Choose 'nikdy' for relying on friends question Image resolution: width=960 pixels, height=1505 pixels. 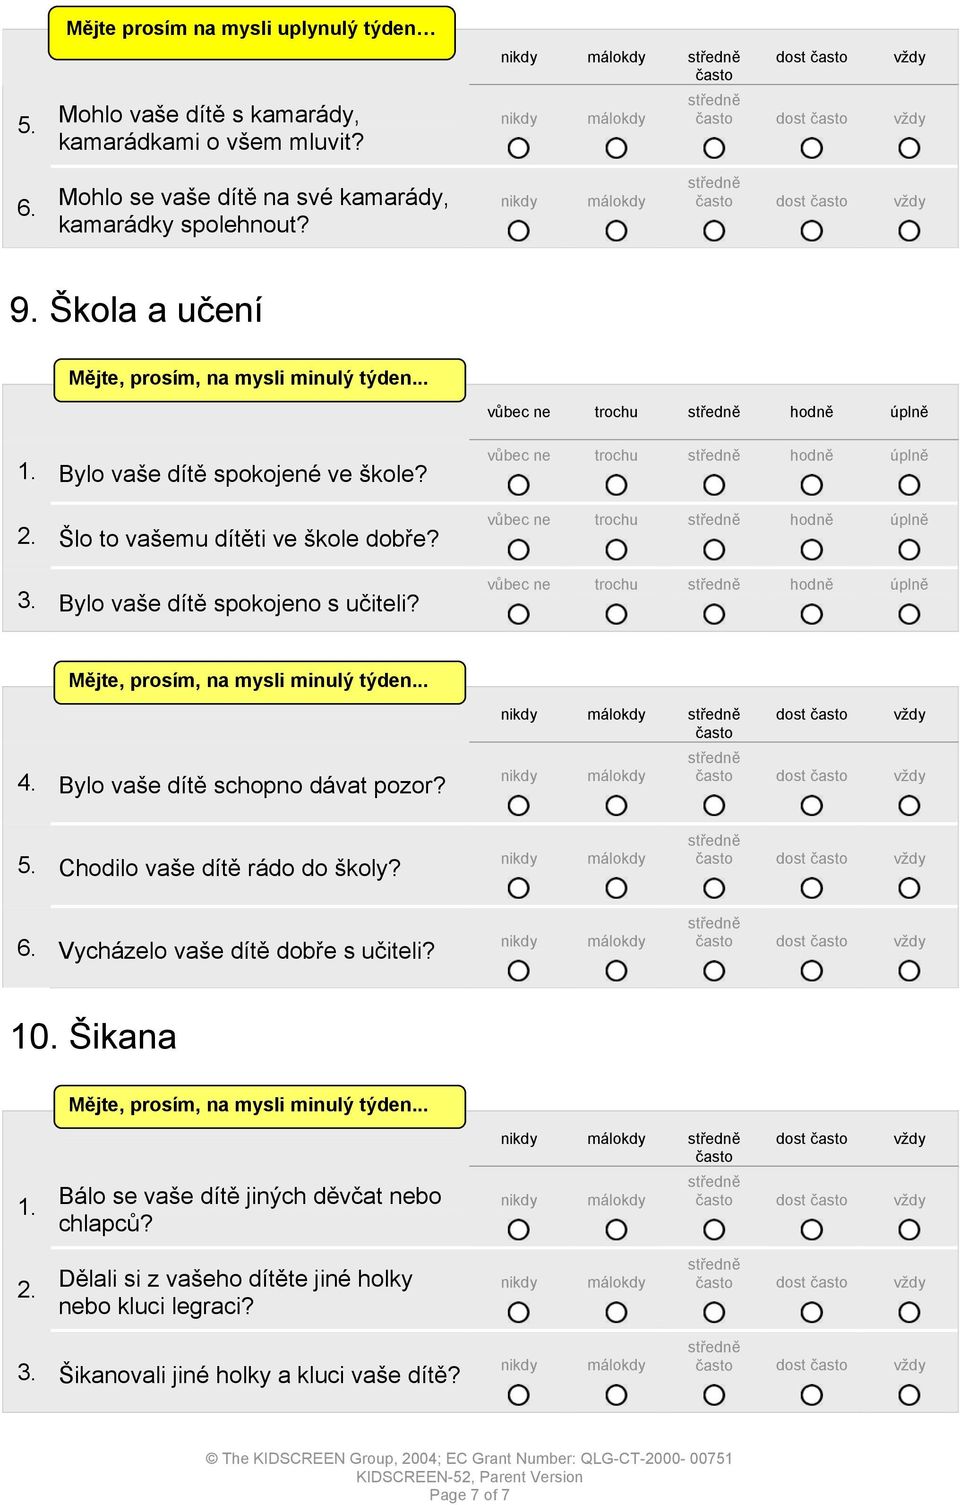point(518,231)
